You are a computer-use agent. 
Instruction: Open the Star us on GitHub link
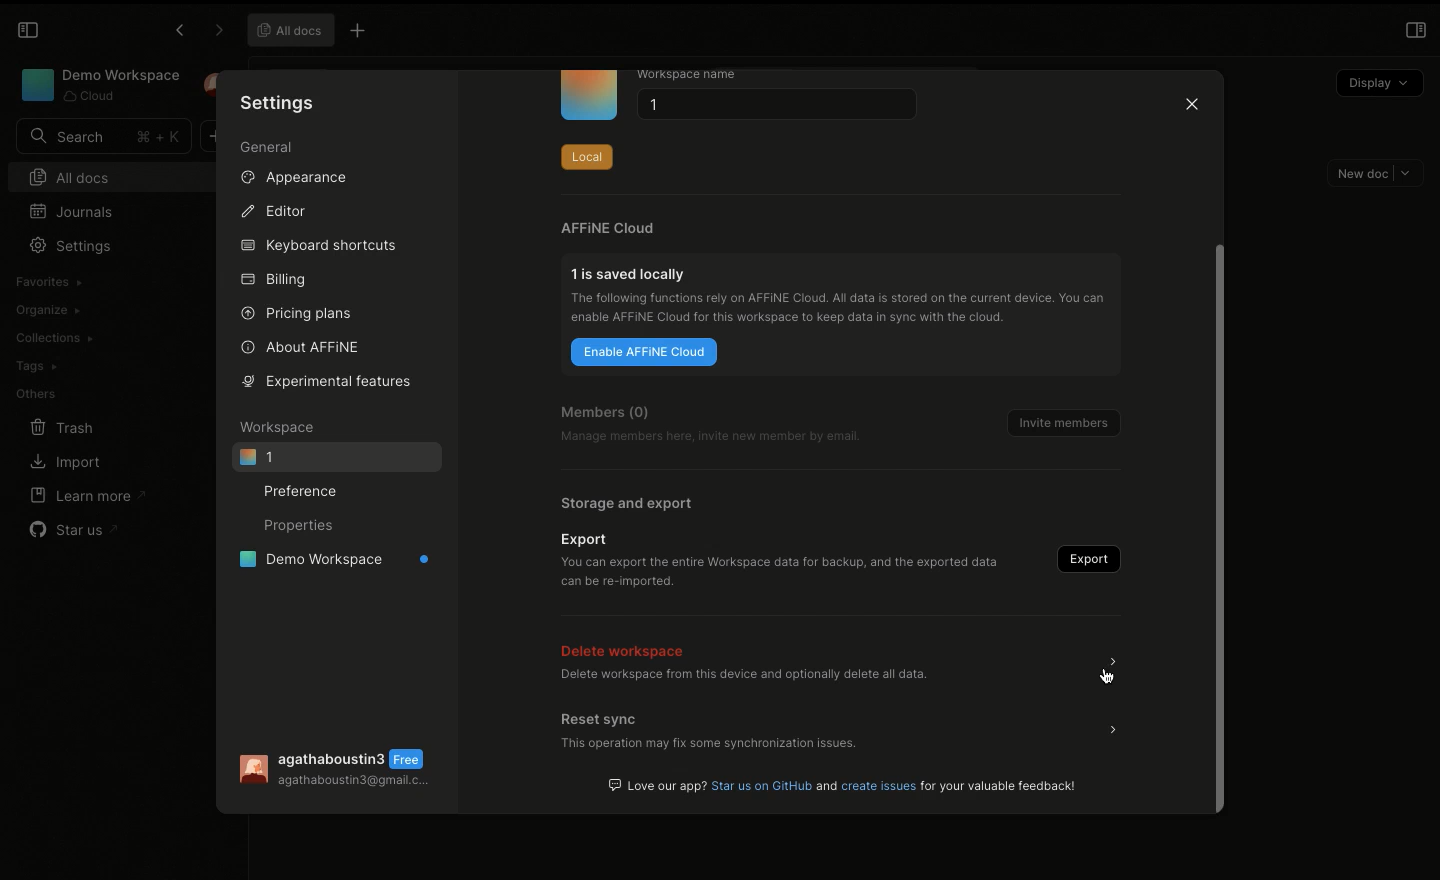pyautogui.click(x=761, y=787)
